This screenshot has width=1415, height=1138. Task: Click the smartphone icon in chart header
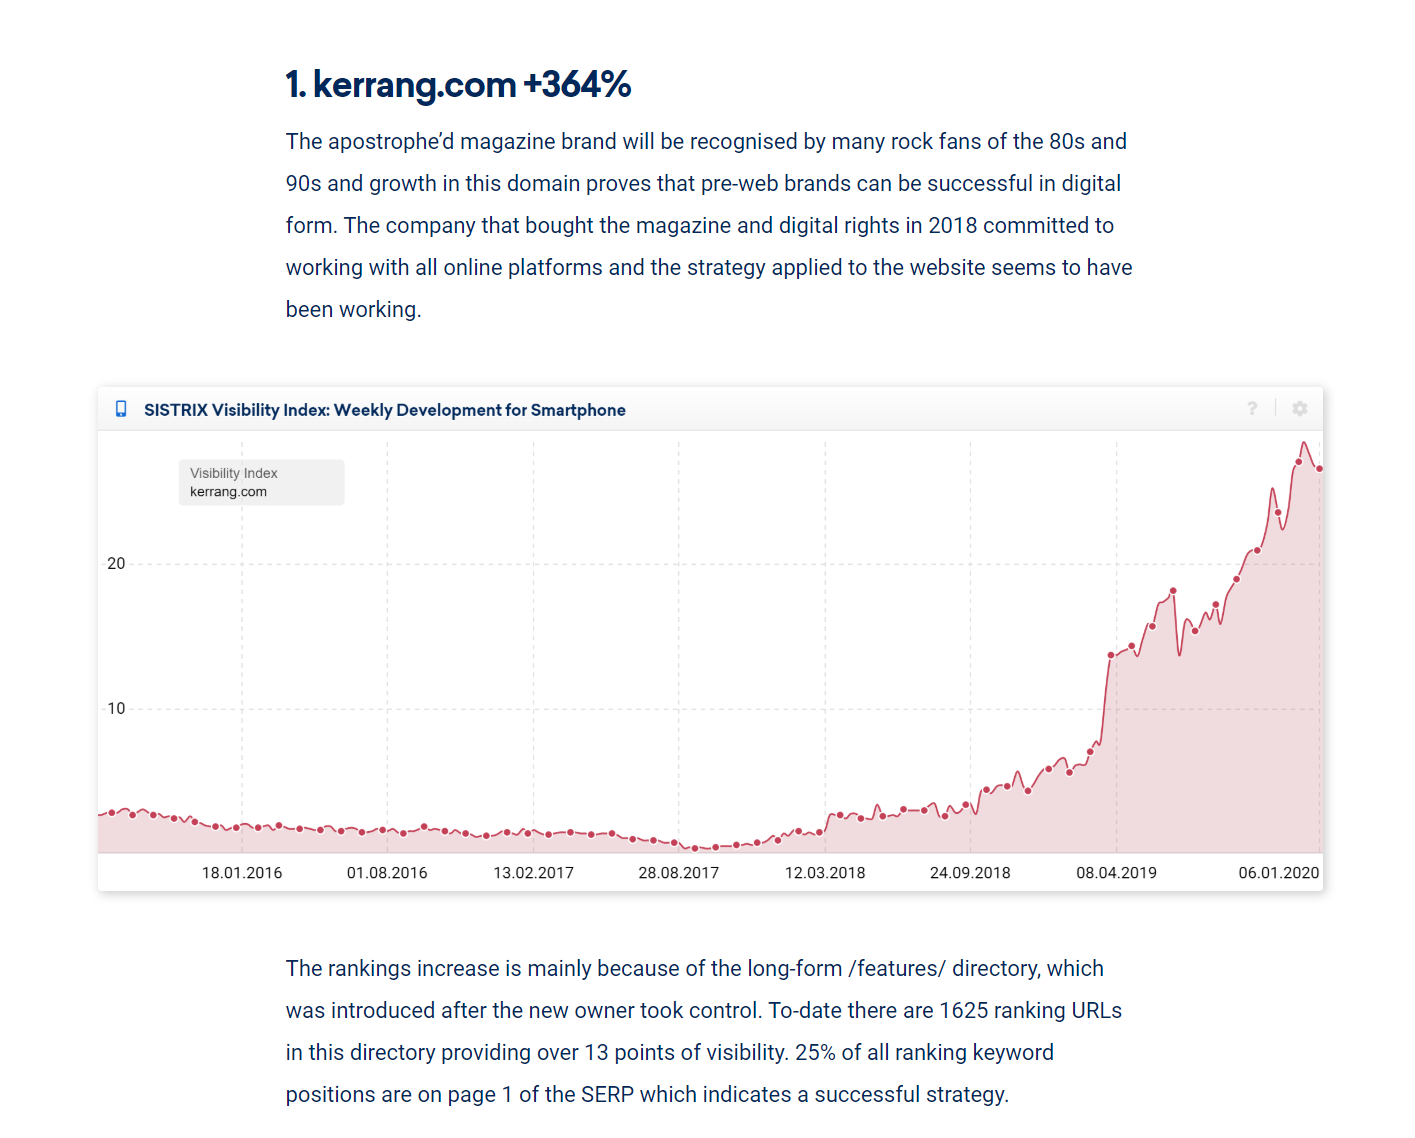[x=121, y=409]
